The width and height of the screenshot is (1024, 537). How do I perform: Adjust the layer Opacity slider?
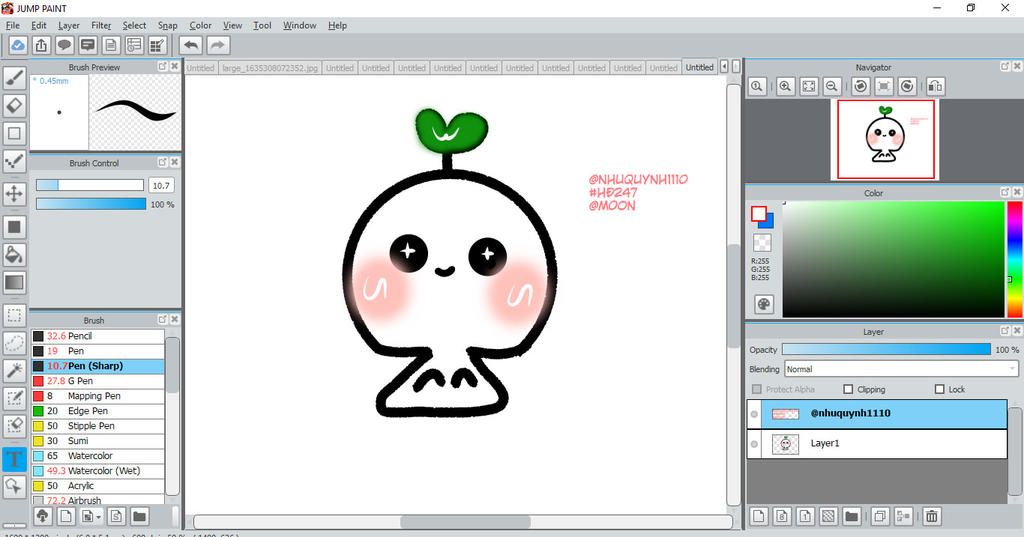(x=886, y=350)
